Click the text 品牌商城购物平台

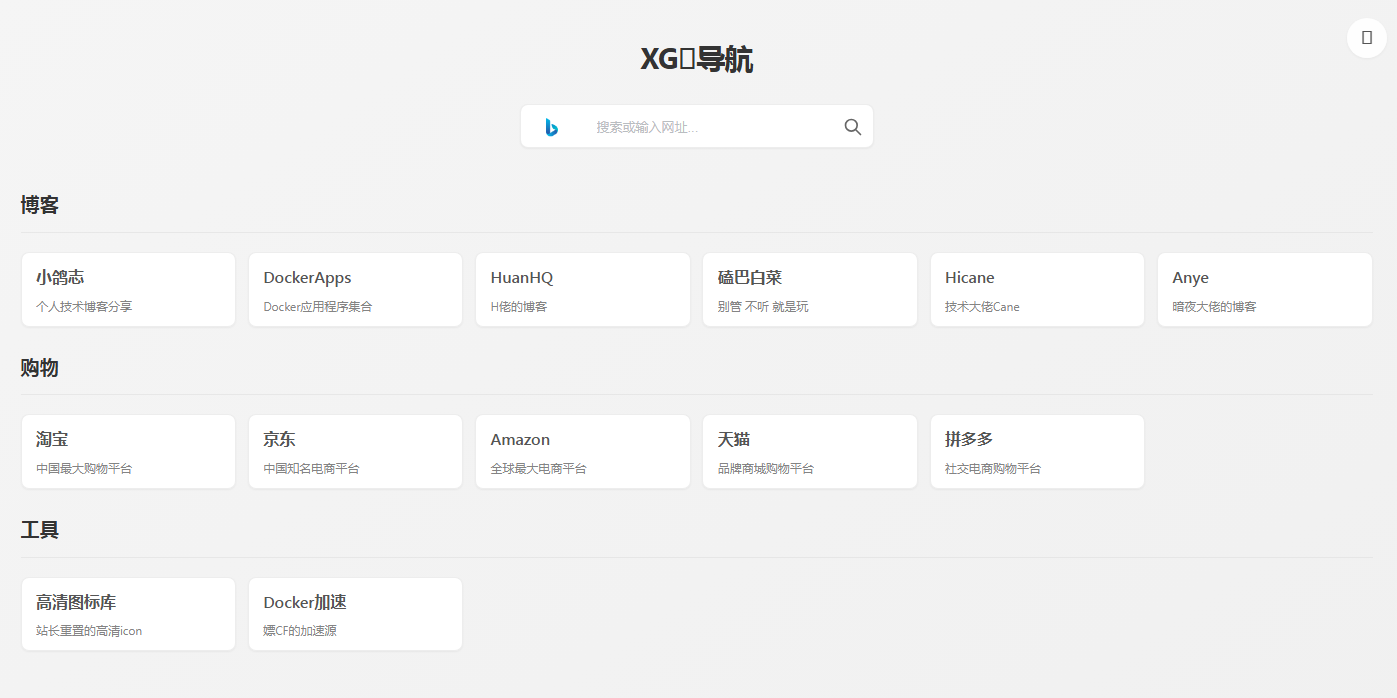coord(766,469)
